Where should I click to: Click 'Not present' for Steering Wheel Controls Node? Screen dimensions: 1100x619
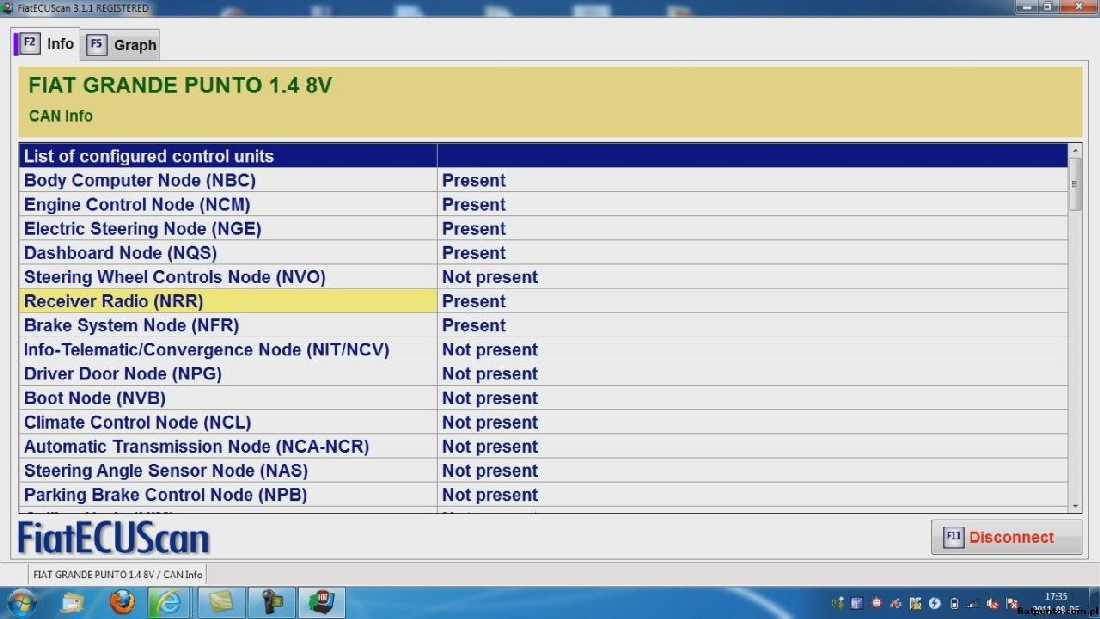click(x=490, y=277)
